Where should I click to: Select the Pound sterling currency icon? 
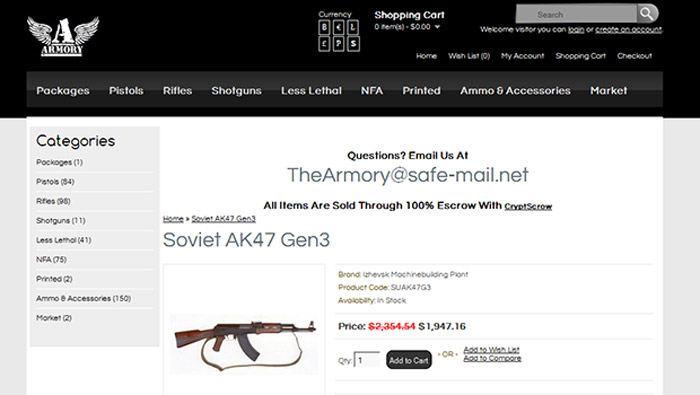(324, 44)
